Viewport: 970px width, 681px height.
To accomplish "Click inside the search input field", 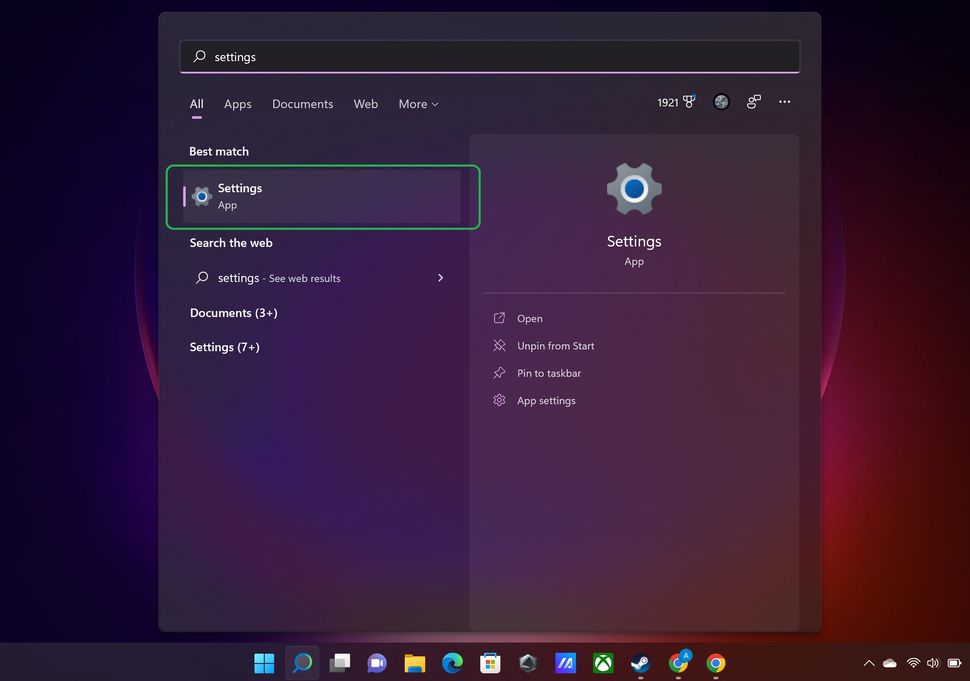I will (x=490, y=56).
